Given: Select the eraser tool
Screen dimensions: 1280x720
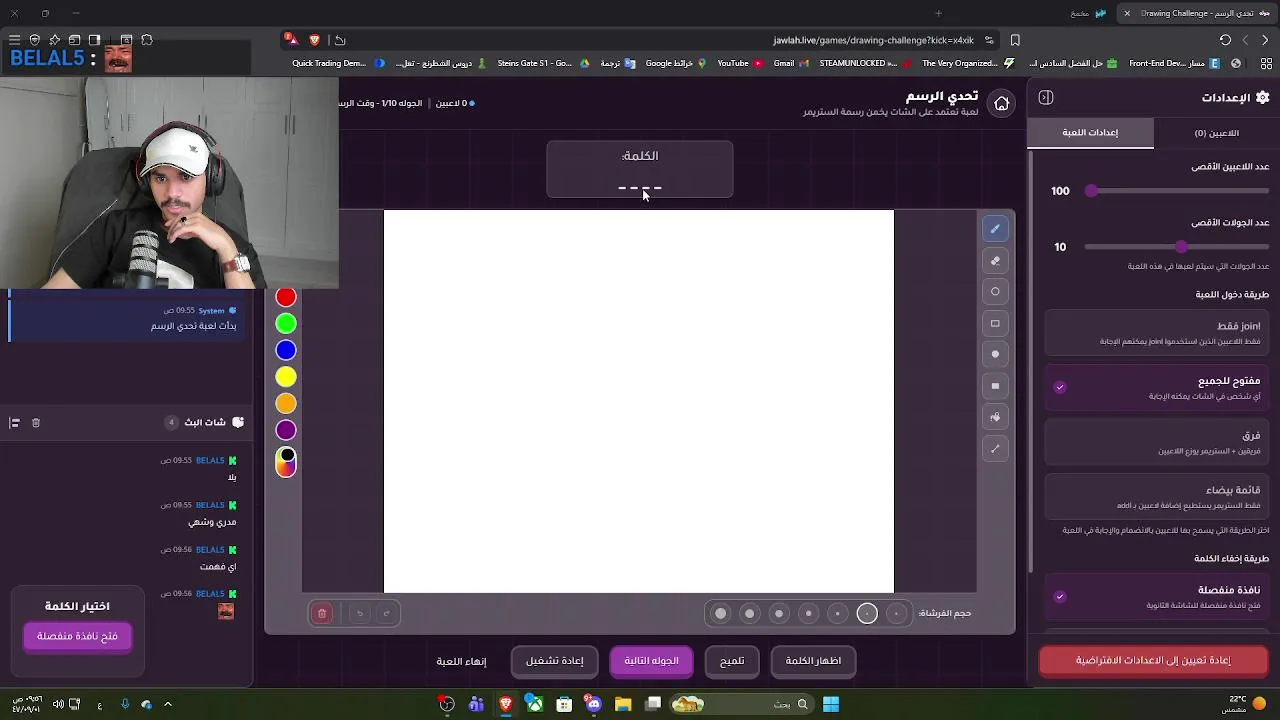Looking at the screenshot, I should (x=995, y=261).
